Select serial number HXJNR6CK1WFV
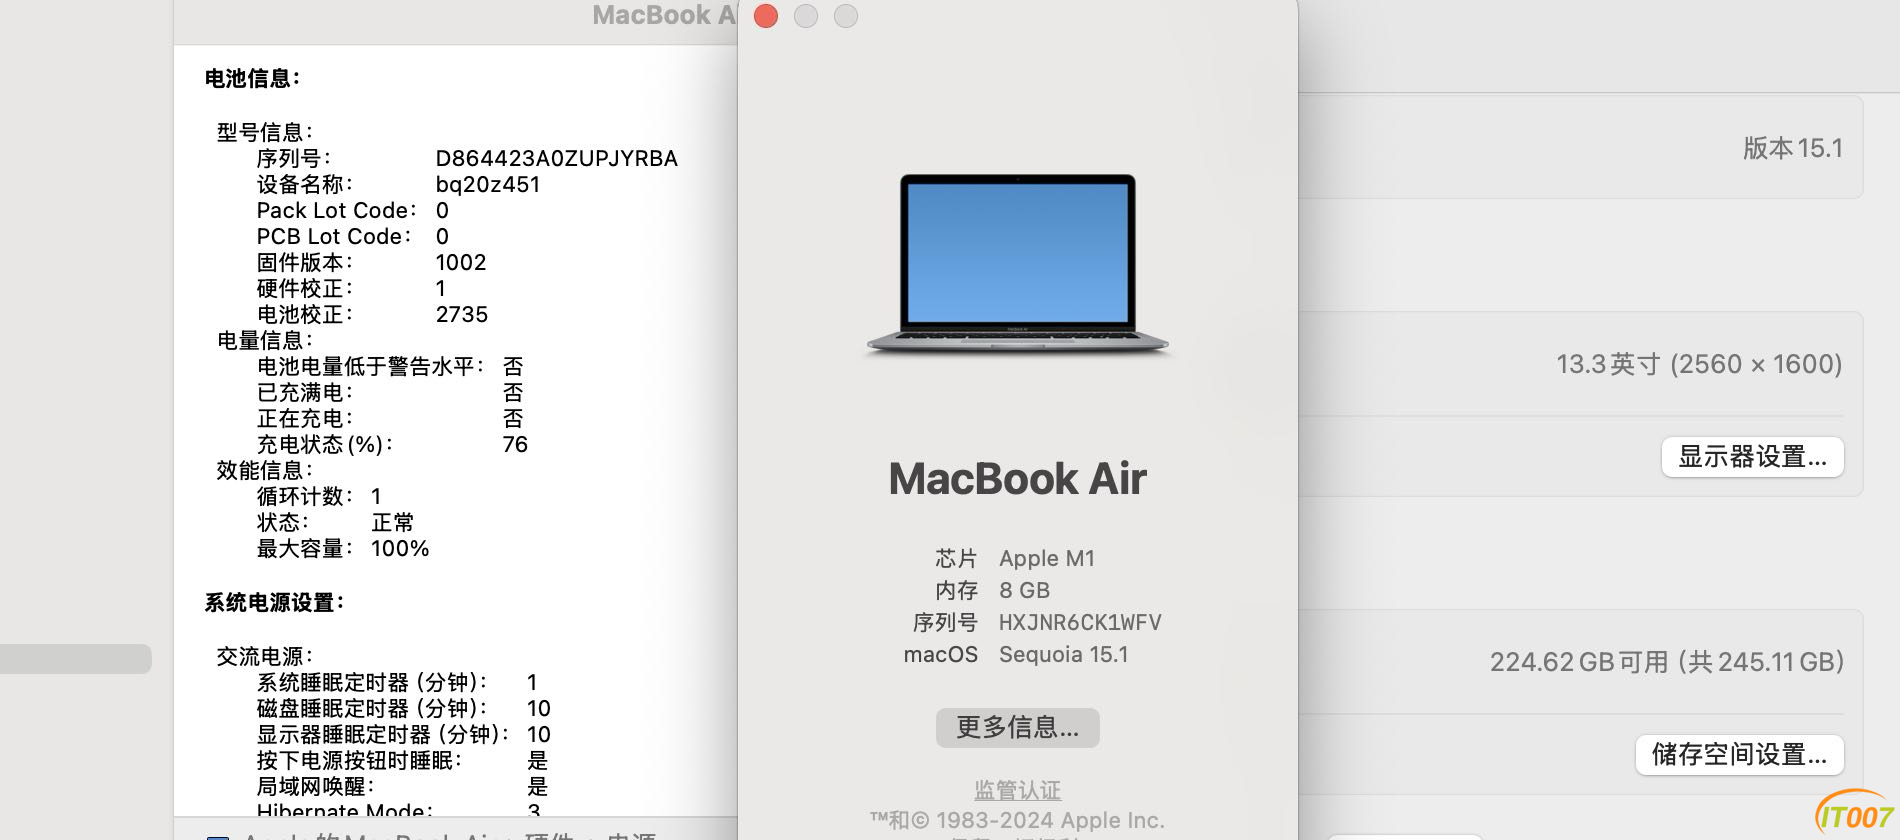Image resolution: width=1900 pixels, height=840 pixels. pyautogui.click(x=1080, y=622)
